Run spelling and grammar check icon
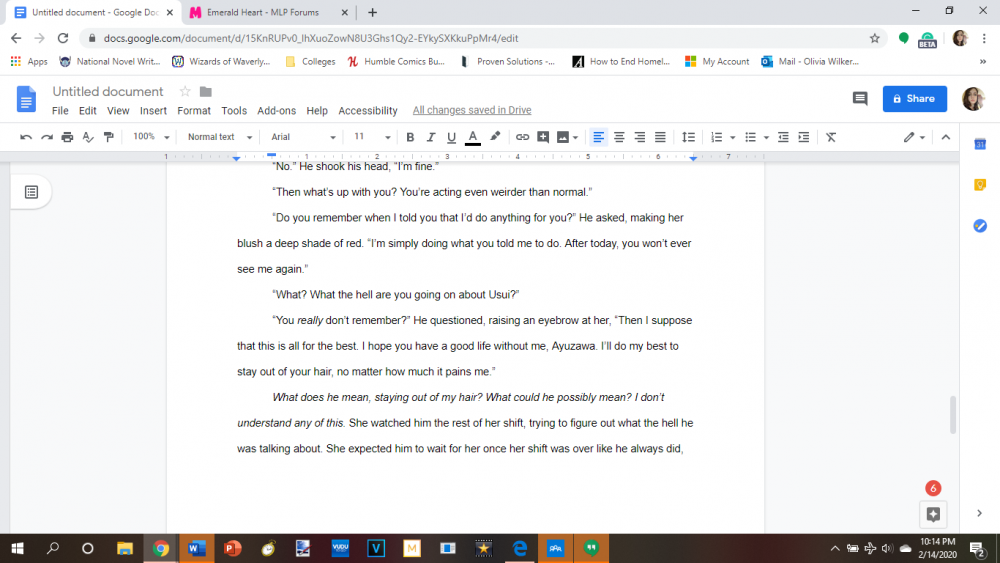This screenshot has height=563, width=1000. coord(88,137)
